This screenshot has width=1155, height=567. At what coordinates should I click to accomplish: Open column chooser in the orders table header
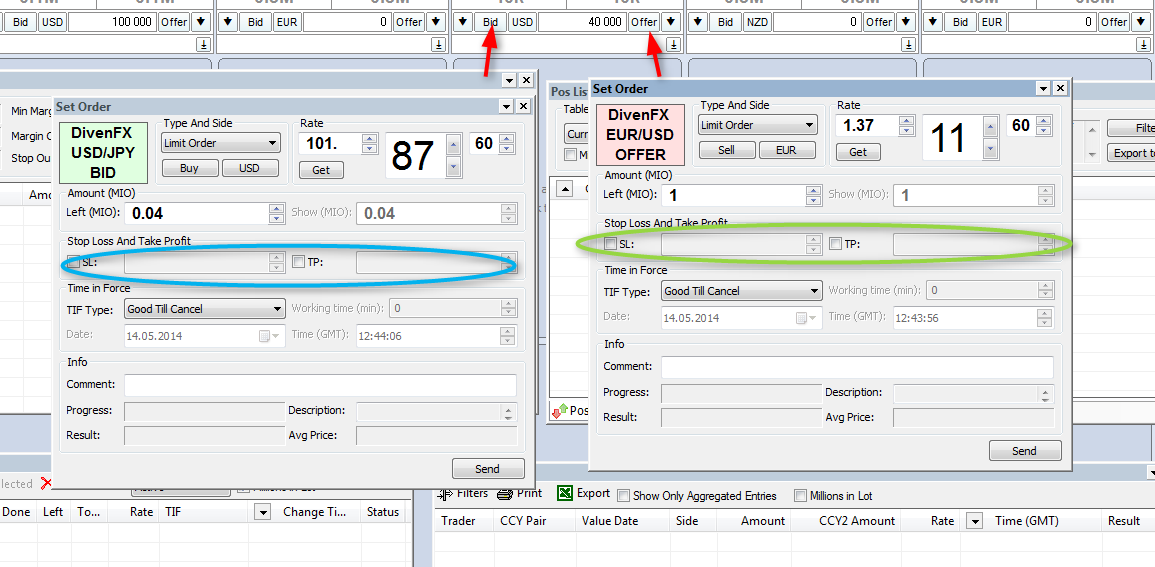point(263,512)
